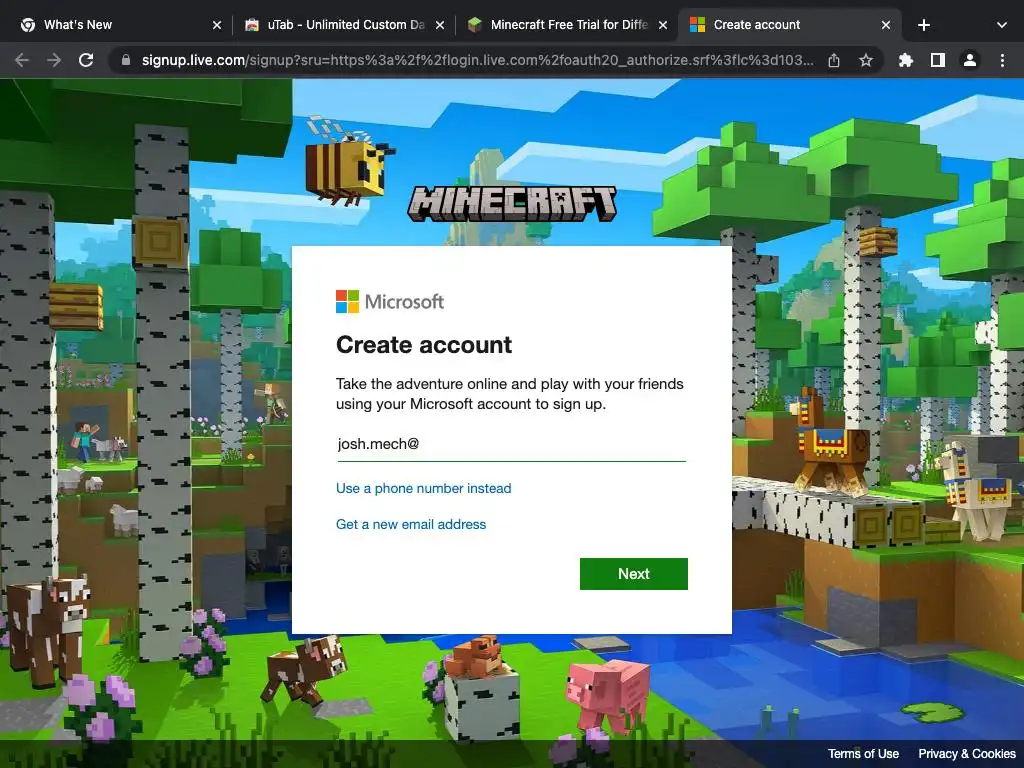Click the Minecraft logo banner
This screenshot has height=768, width=1024.
tap(512, 204)
